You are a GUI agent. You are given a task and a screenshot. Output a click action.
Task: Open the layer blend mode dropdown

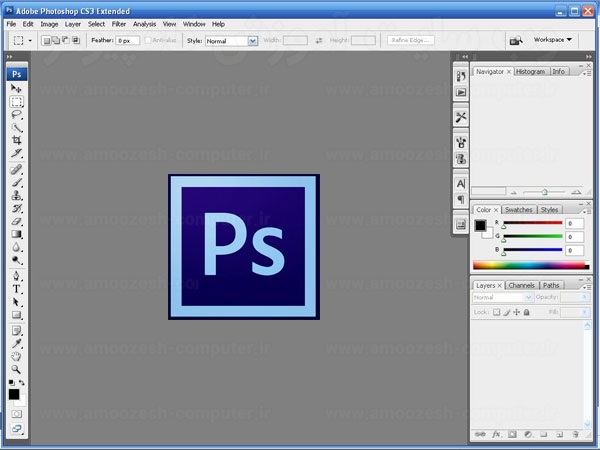[502, 297]
